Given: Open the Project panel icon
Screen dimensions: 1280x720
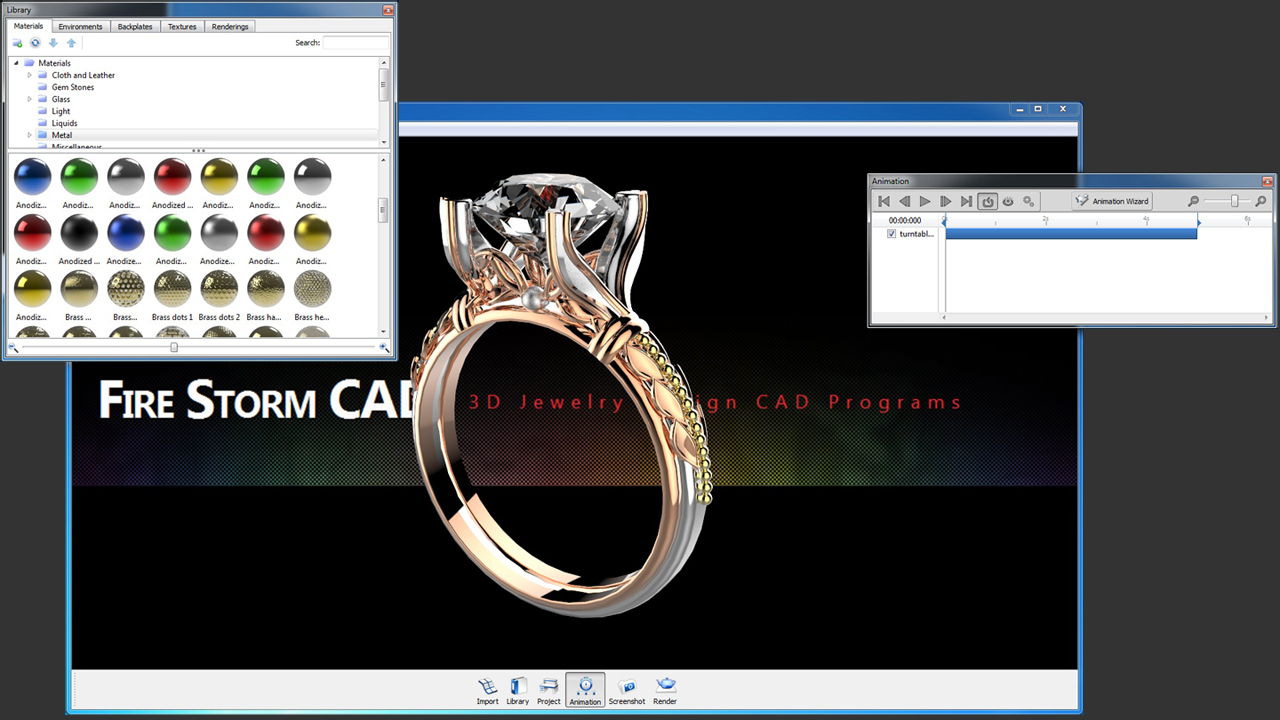Looking at the screenshot, I should point(548,690).
